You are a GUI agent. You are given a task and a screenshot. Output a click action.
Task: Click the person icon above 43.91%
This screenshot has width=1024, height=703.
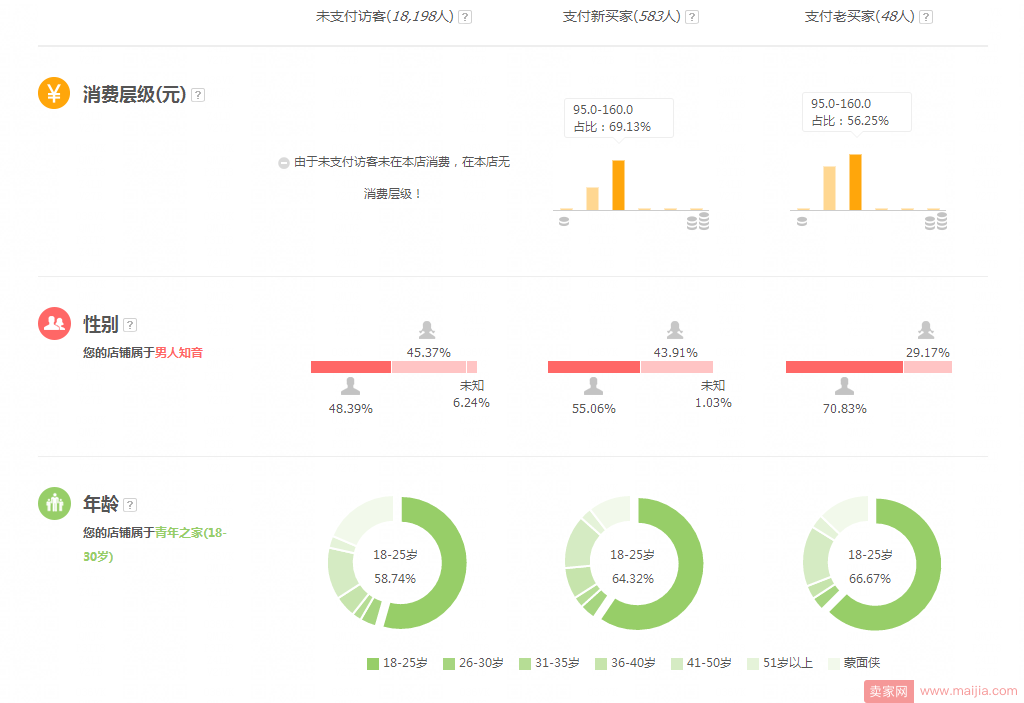[x=675, y=330]
